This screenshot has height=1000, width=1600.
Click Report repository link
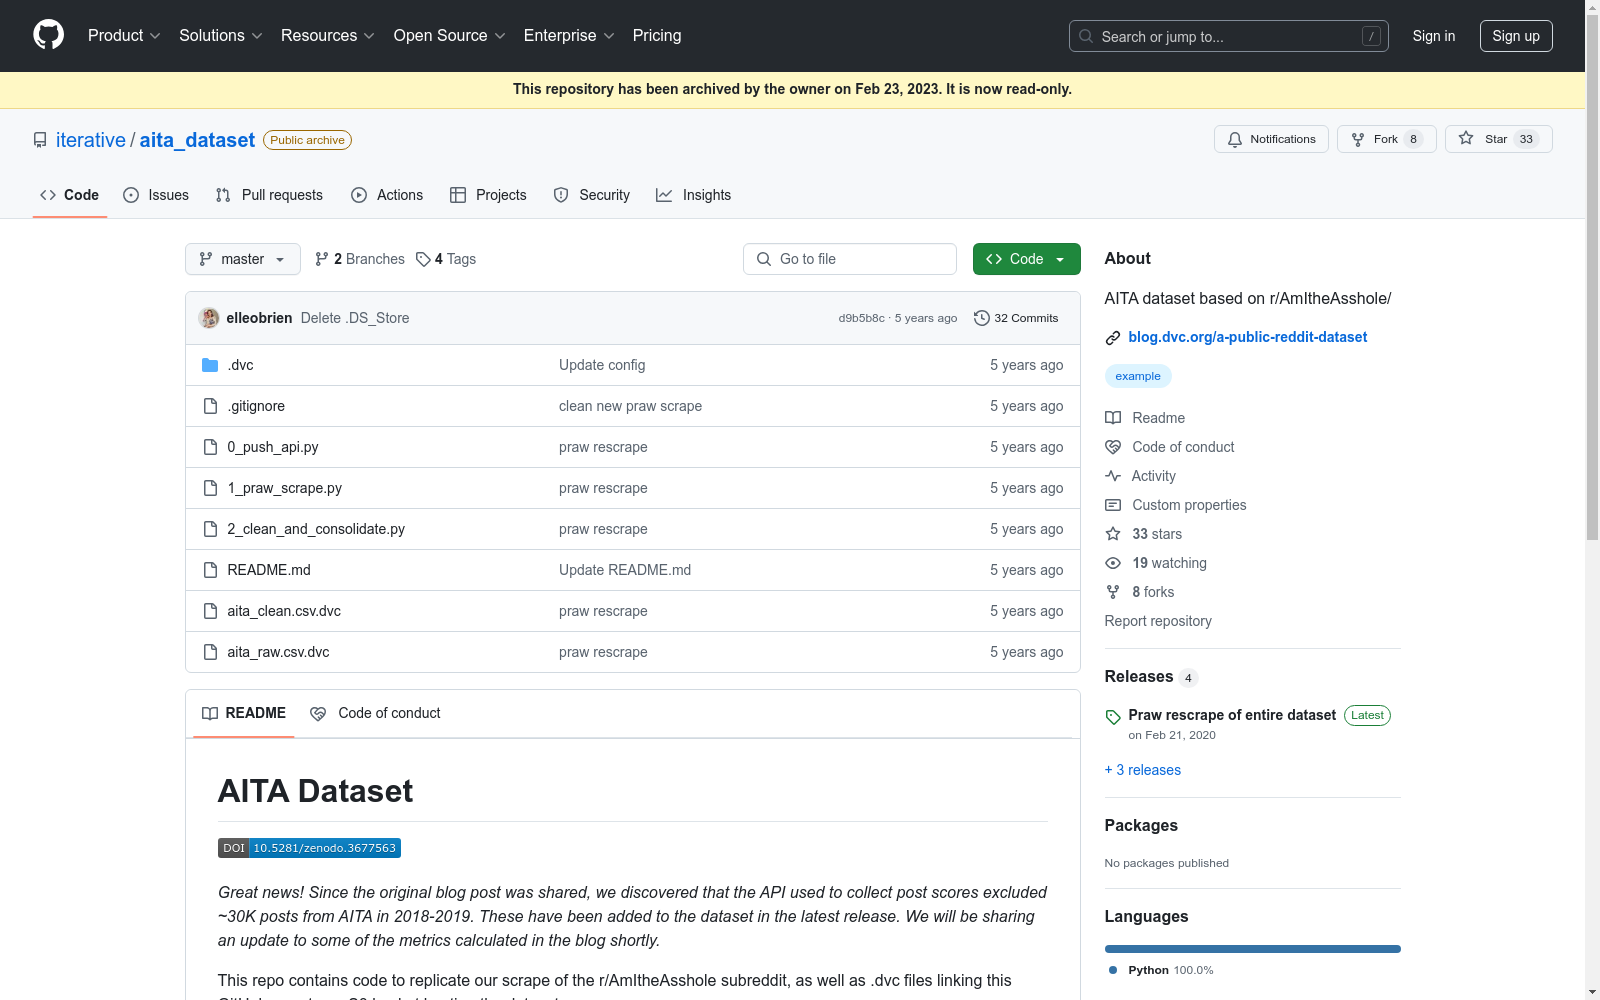click(1158, 621)
